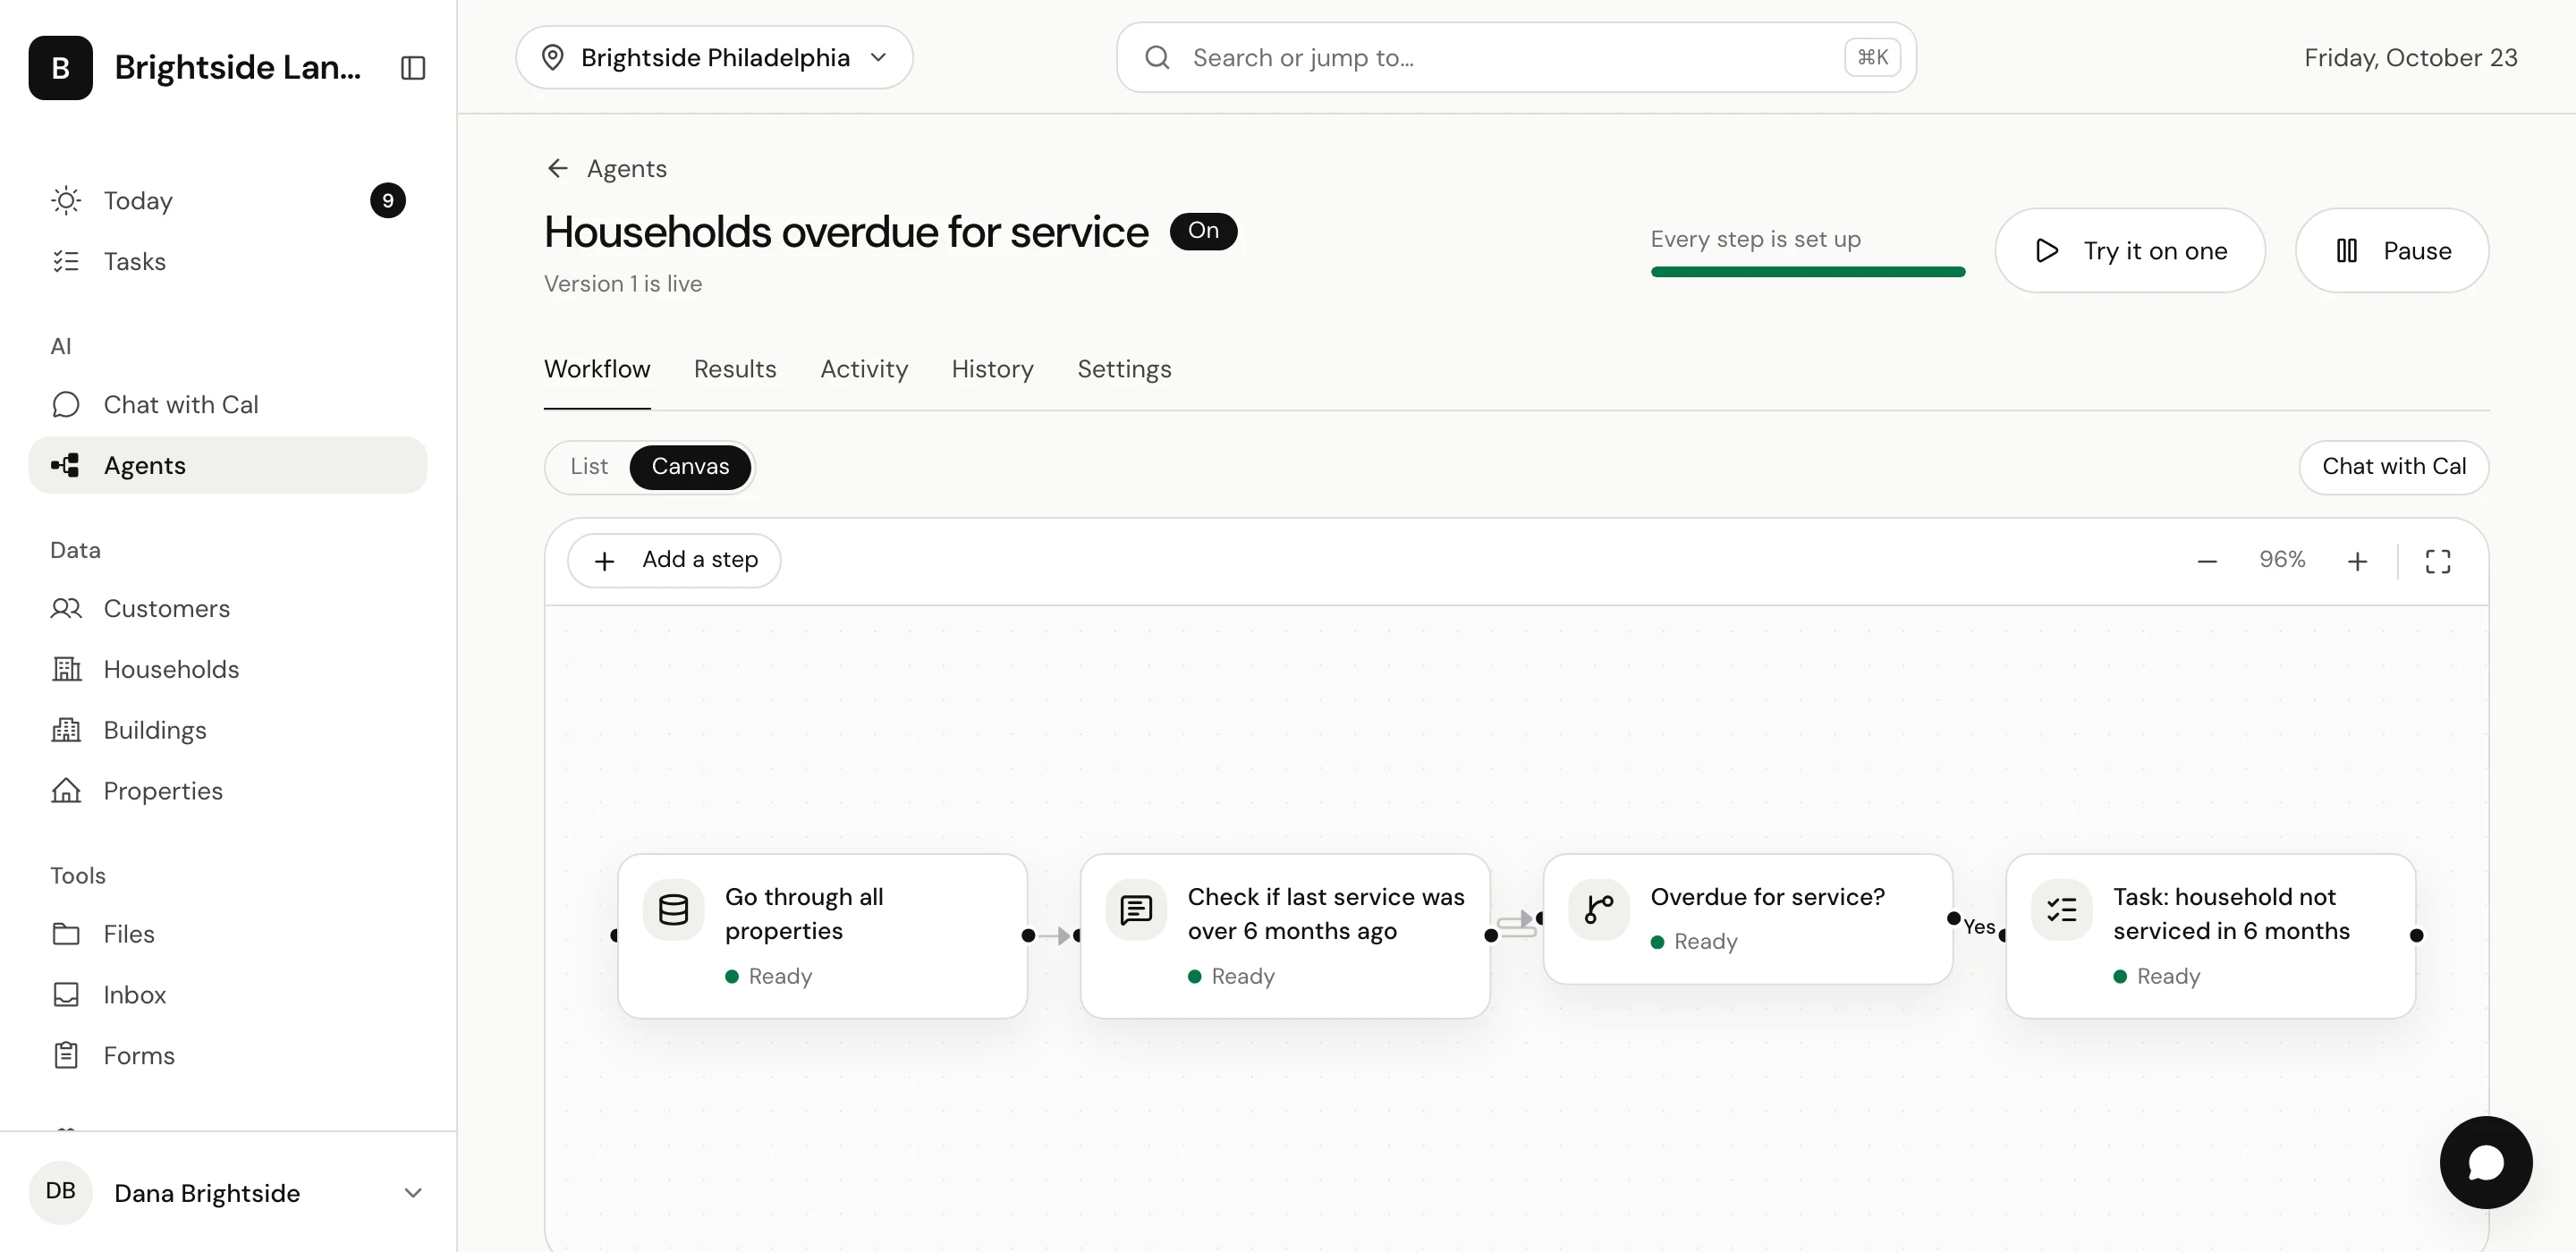This screenshot has height=1252, width=2576.
Task: Open Households data page
Action: click(228, 669)
